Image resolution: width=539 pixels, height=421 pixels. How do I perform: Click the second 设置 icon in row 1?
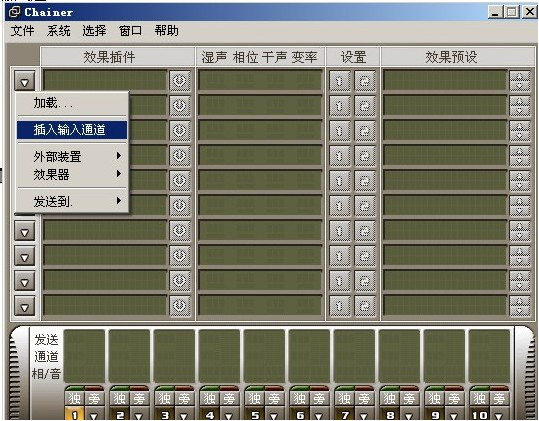point(365,81)
